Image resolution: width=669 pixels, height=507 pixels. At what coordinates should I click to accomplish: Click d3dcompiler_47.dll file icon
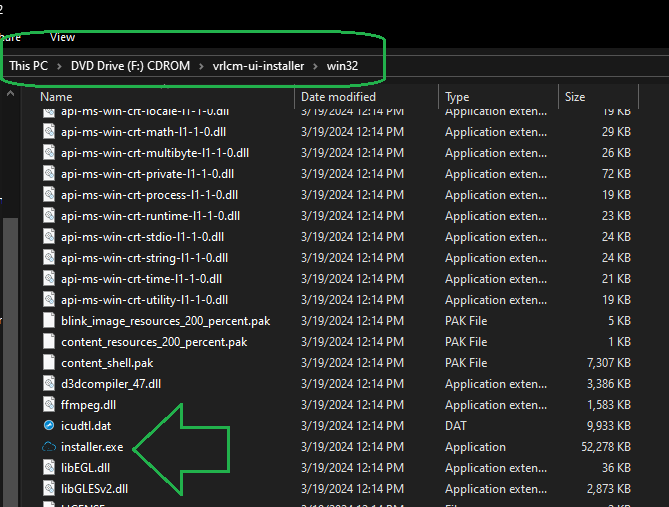coord(49,384)
